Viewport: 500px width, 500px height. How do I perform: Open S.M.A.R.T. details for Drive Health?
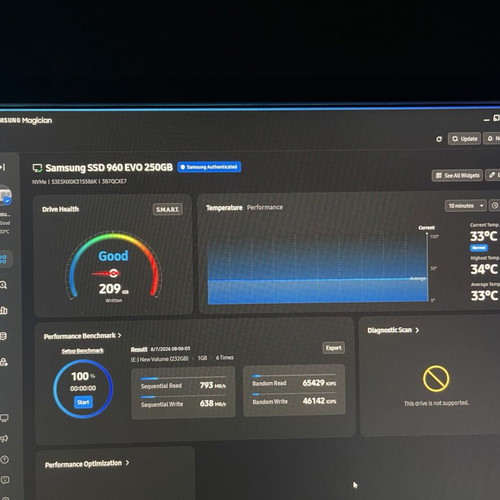click(167, 209)
